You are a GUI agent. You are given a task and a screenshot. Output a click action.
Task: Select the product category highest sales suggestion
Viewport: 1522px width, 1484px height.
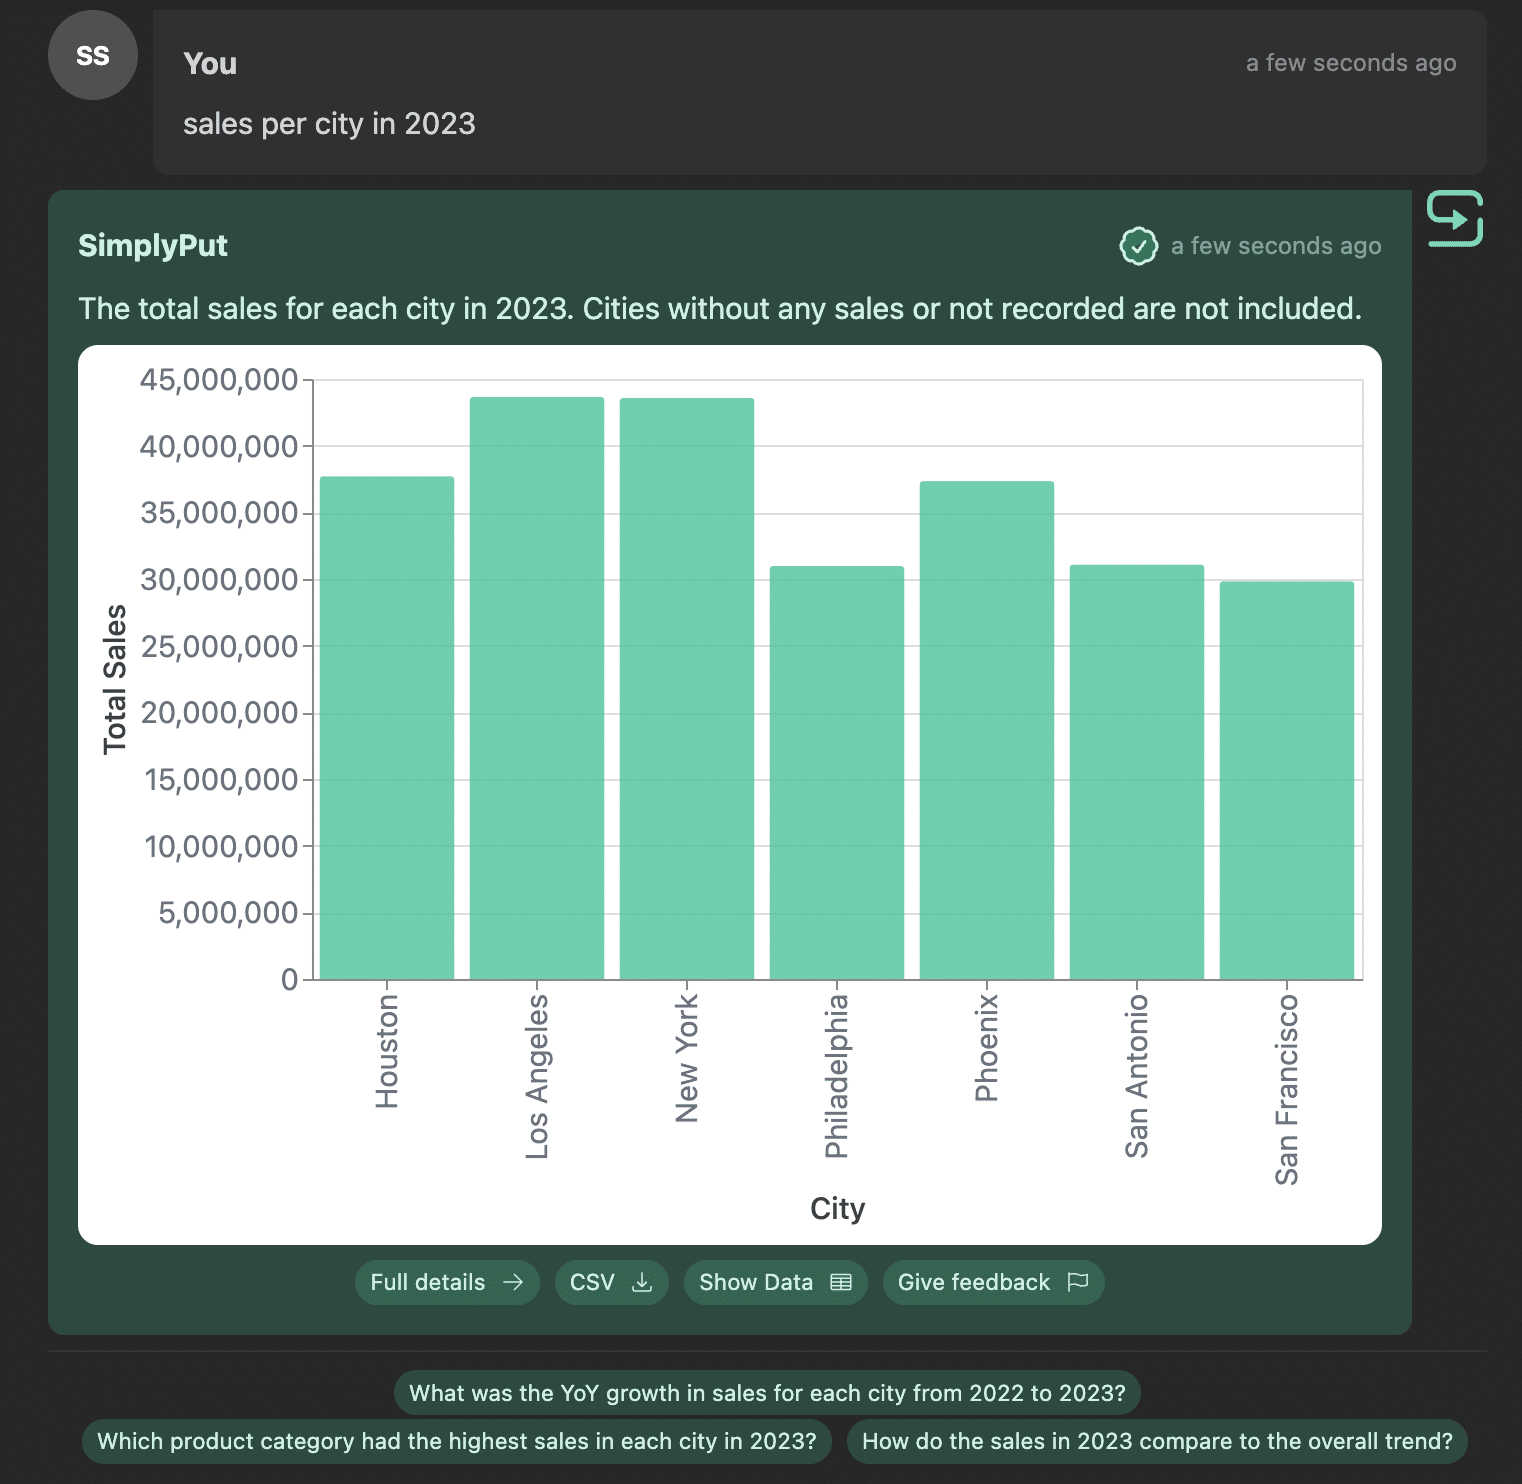tap(457, 1441)
